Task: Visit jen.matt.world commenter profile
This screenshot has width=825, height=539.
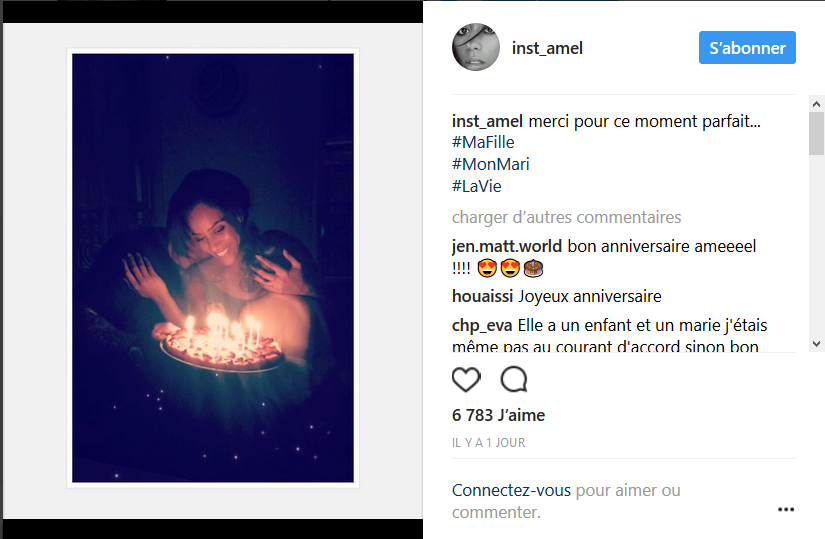Action: (x=507, y=246)
